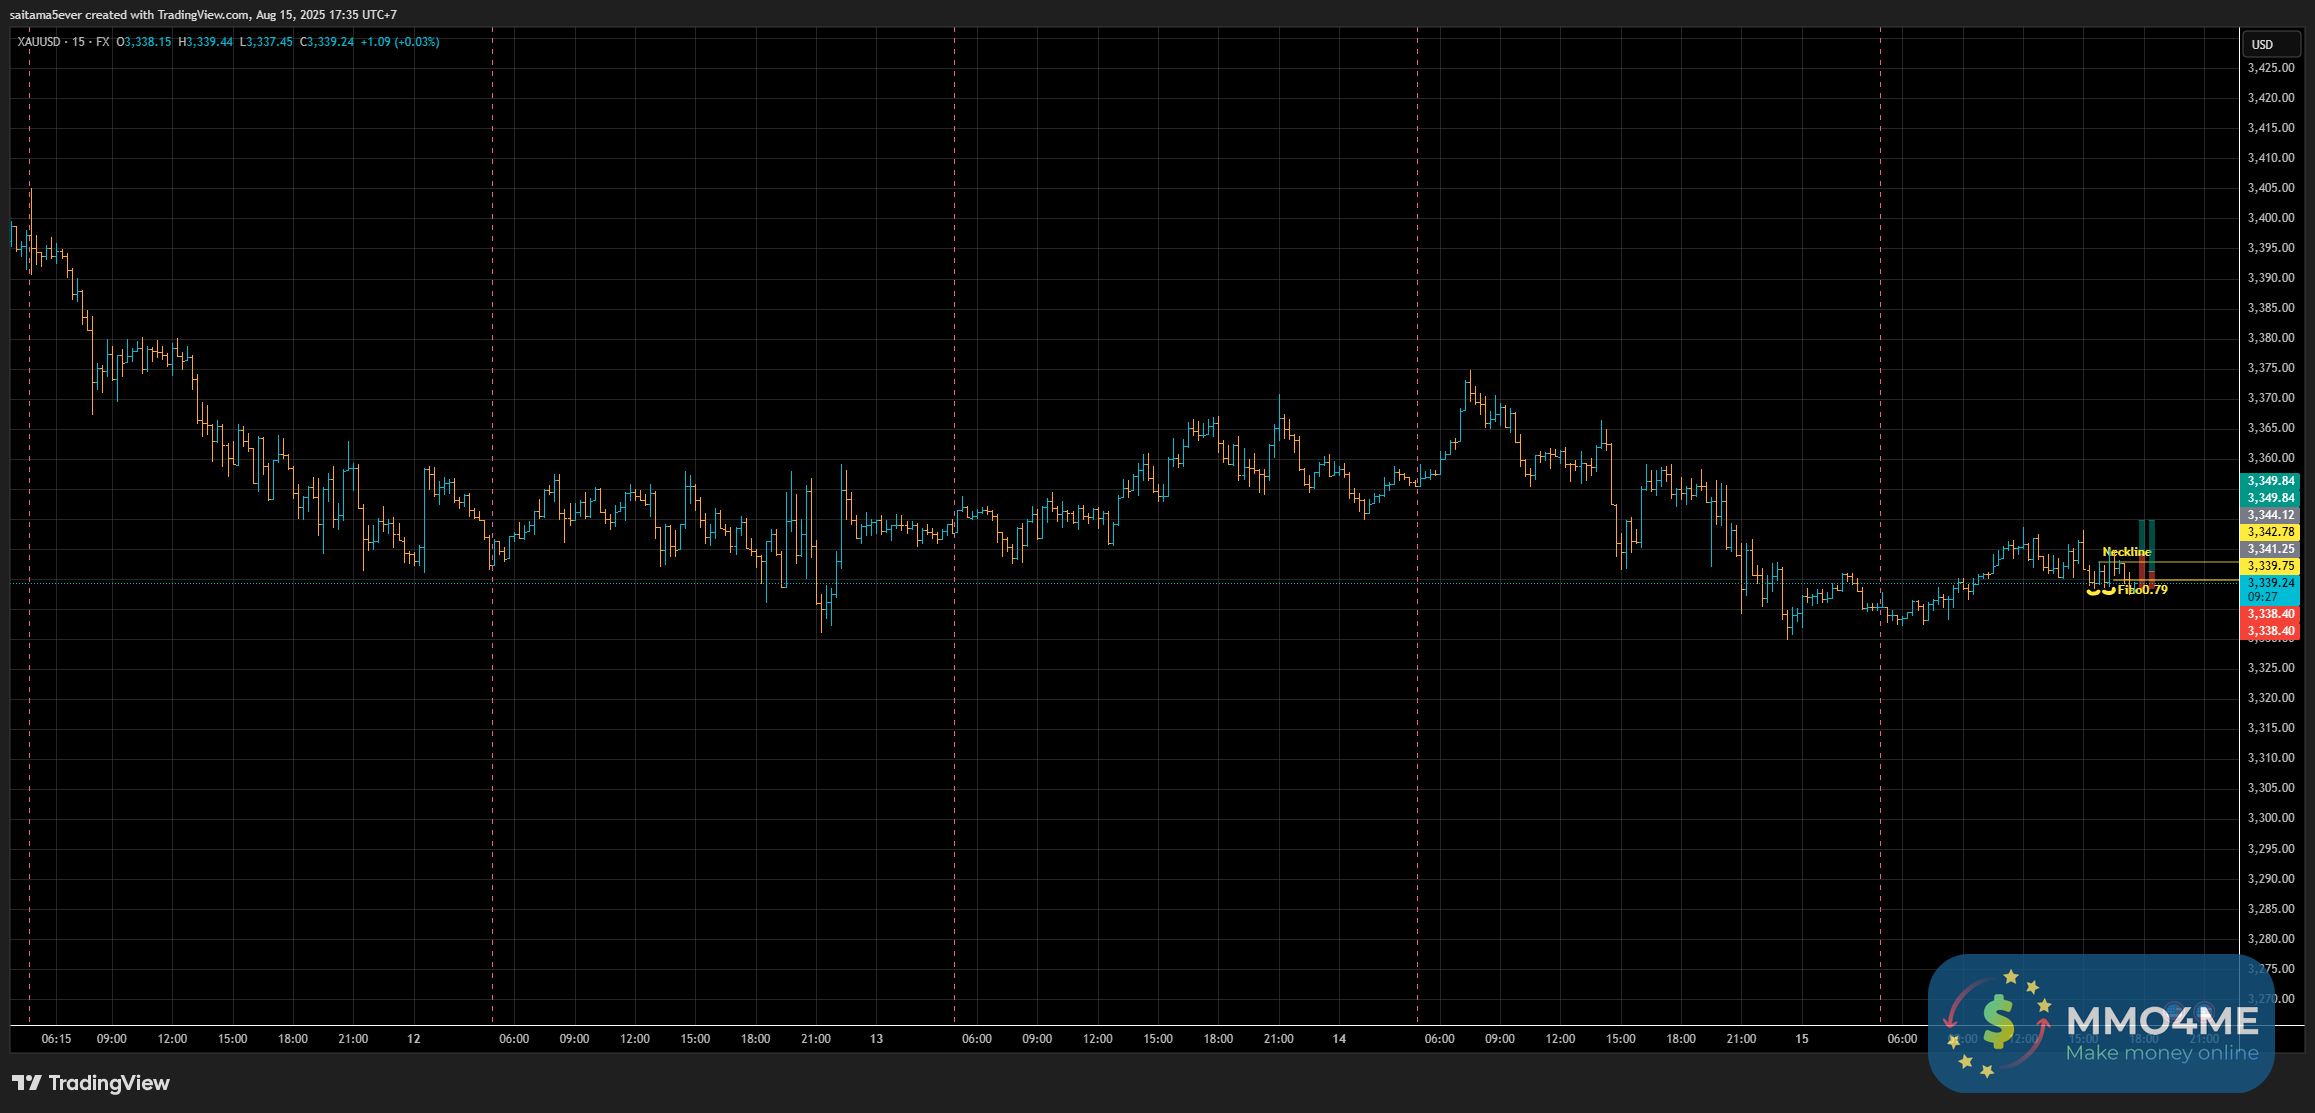Click the second US flag economic event icon
The width and height of the screenshot is (2315, 1113).
(x=2202, y=1010)
